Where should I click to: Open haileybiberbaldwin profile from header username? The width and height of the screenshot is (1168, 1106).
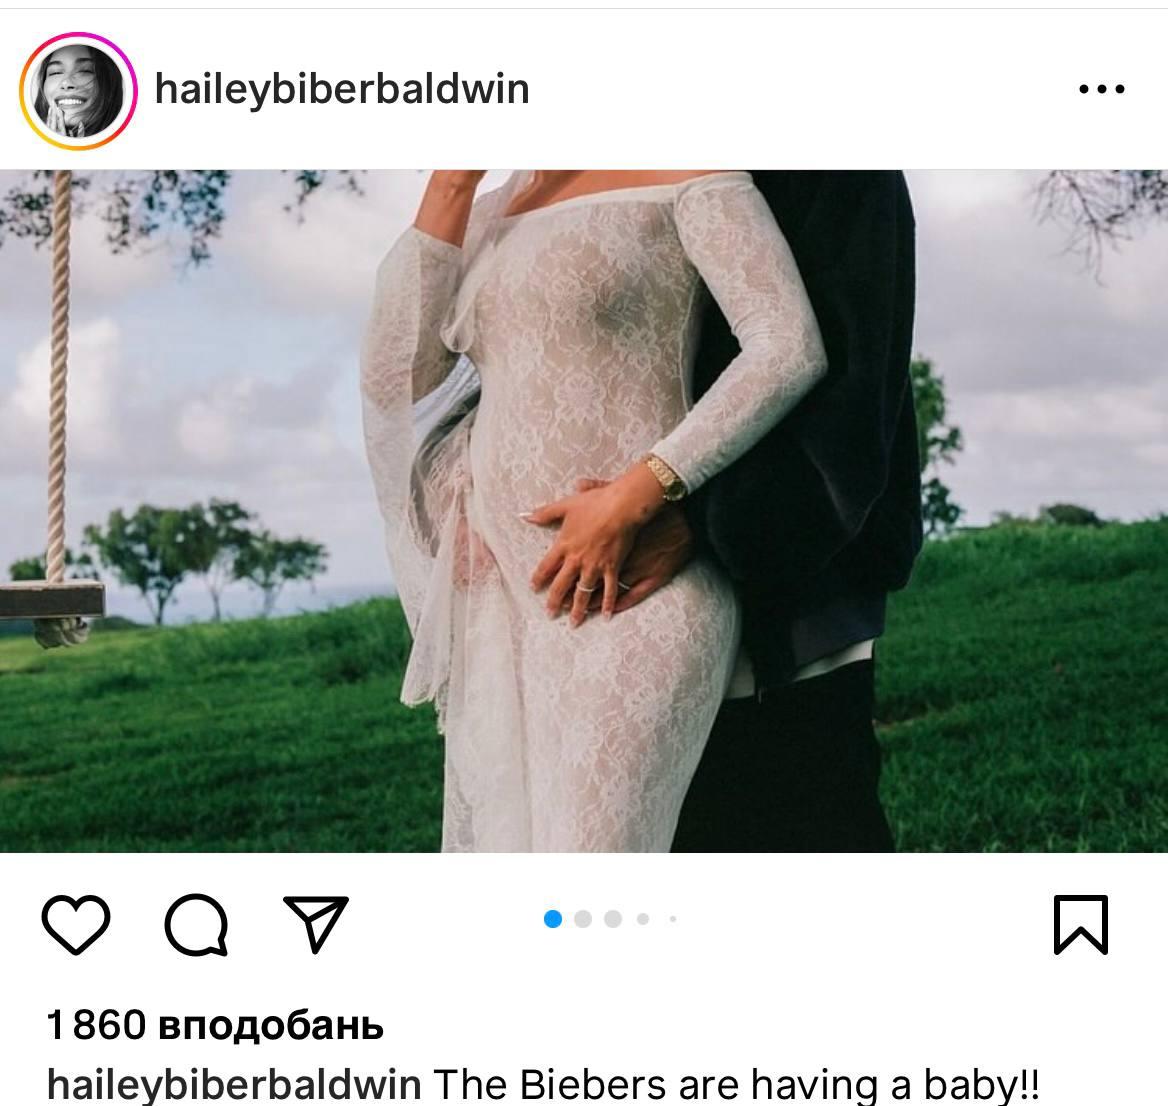[342, 89]
